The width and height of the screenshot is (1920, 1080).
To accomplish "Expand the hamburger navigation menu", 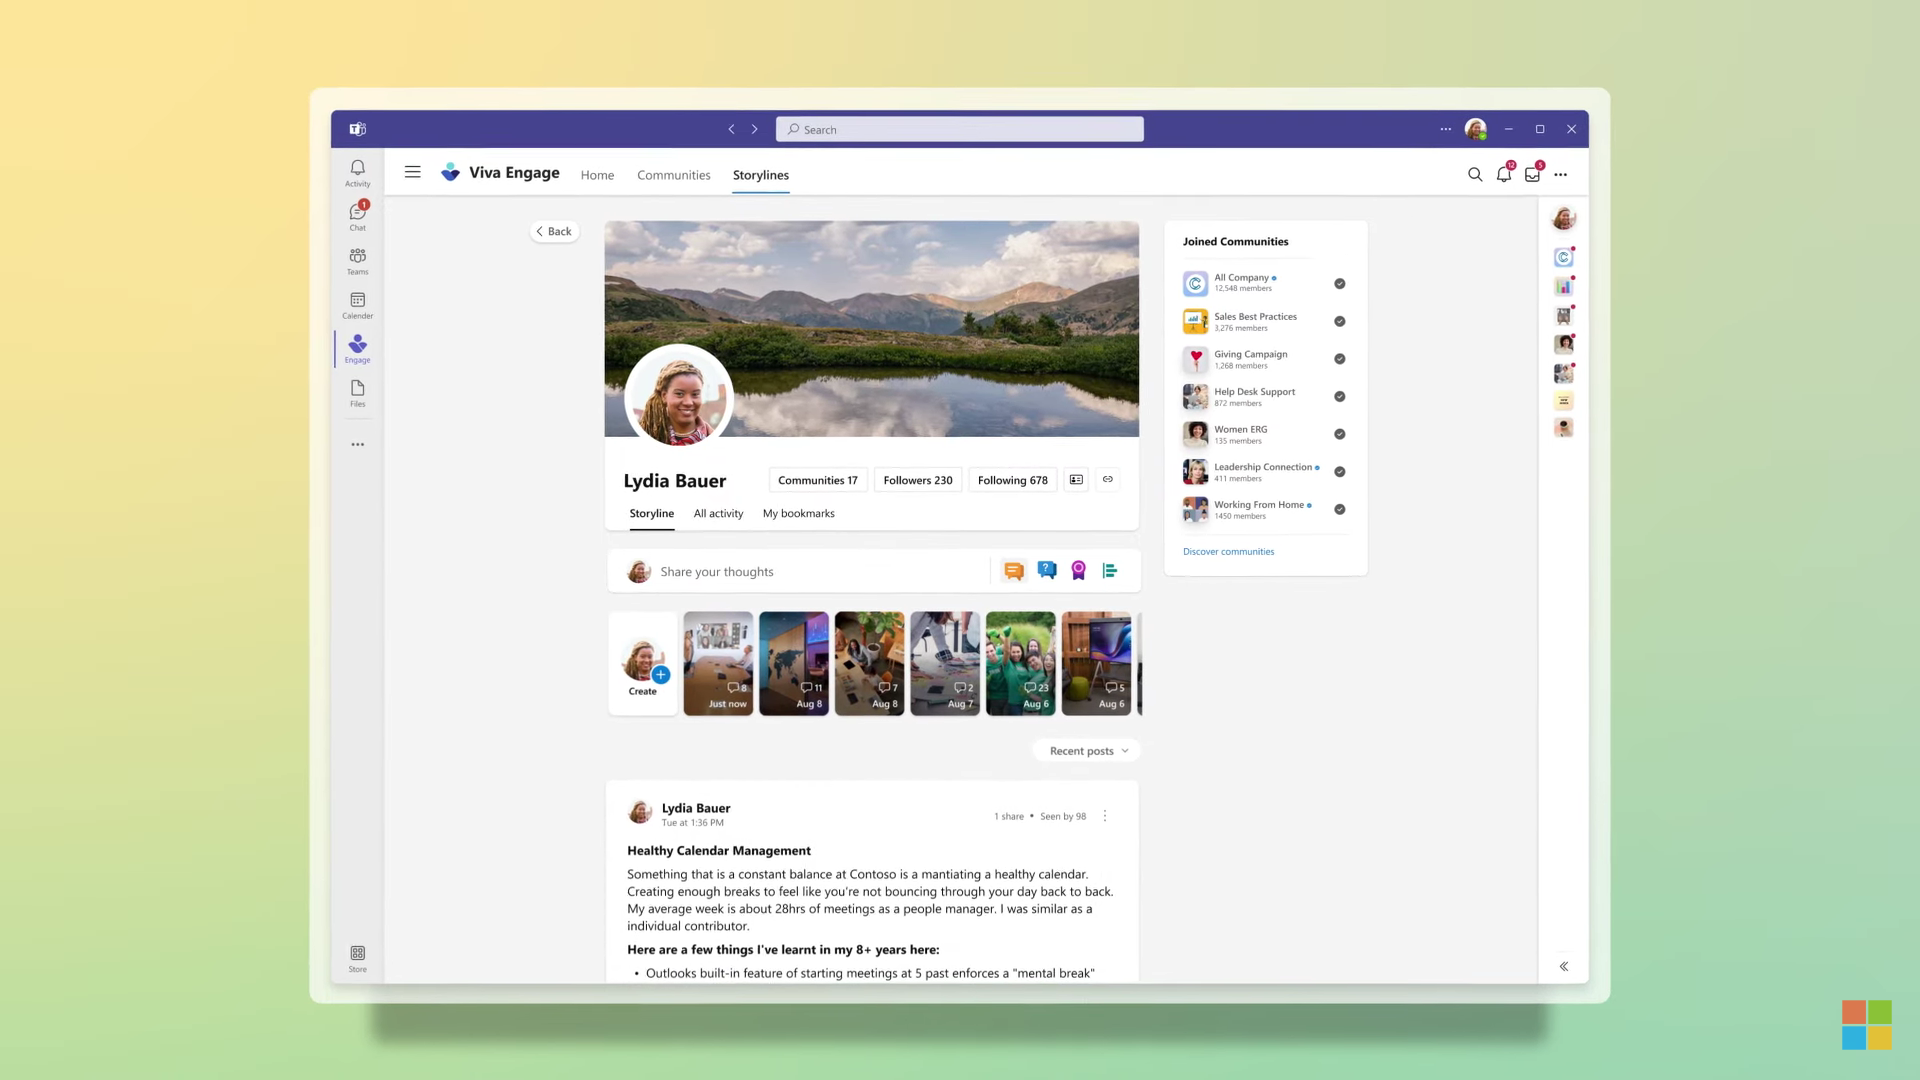I will pos(412,172).
